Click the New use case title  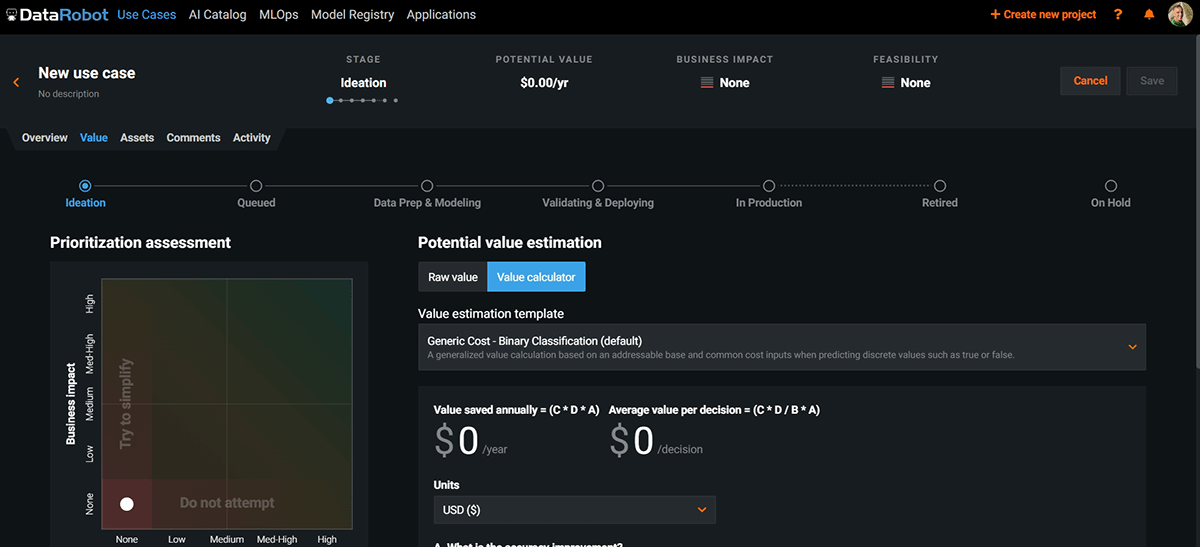pyautogui.click(x=86, y=73)
